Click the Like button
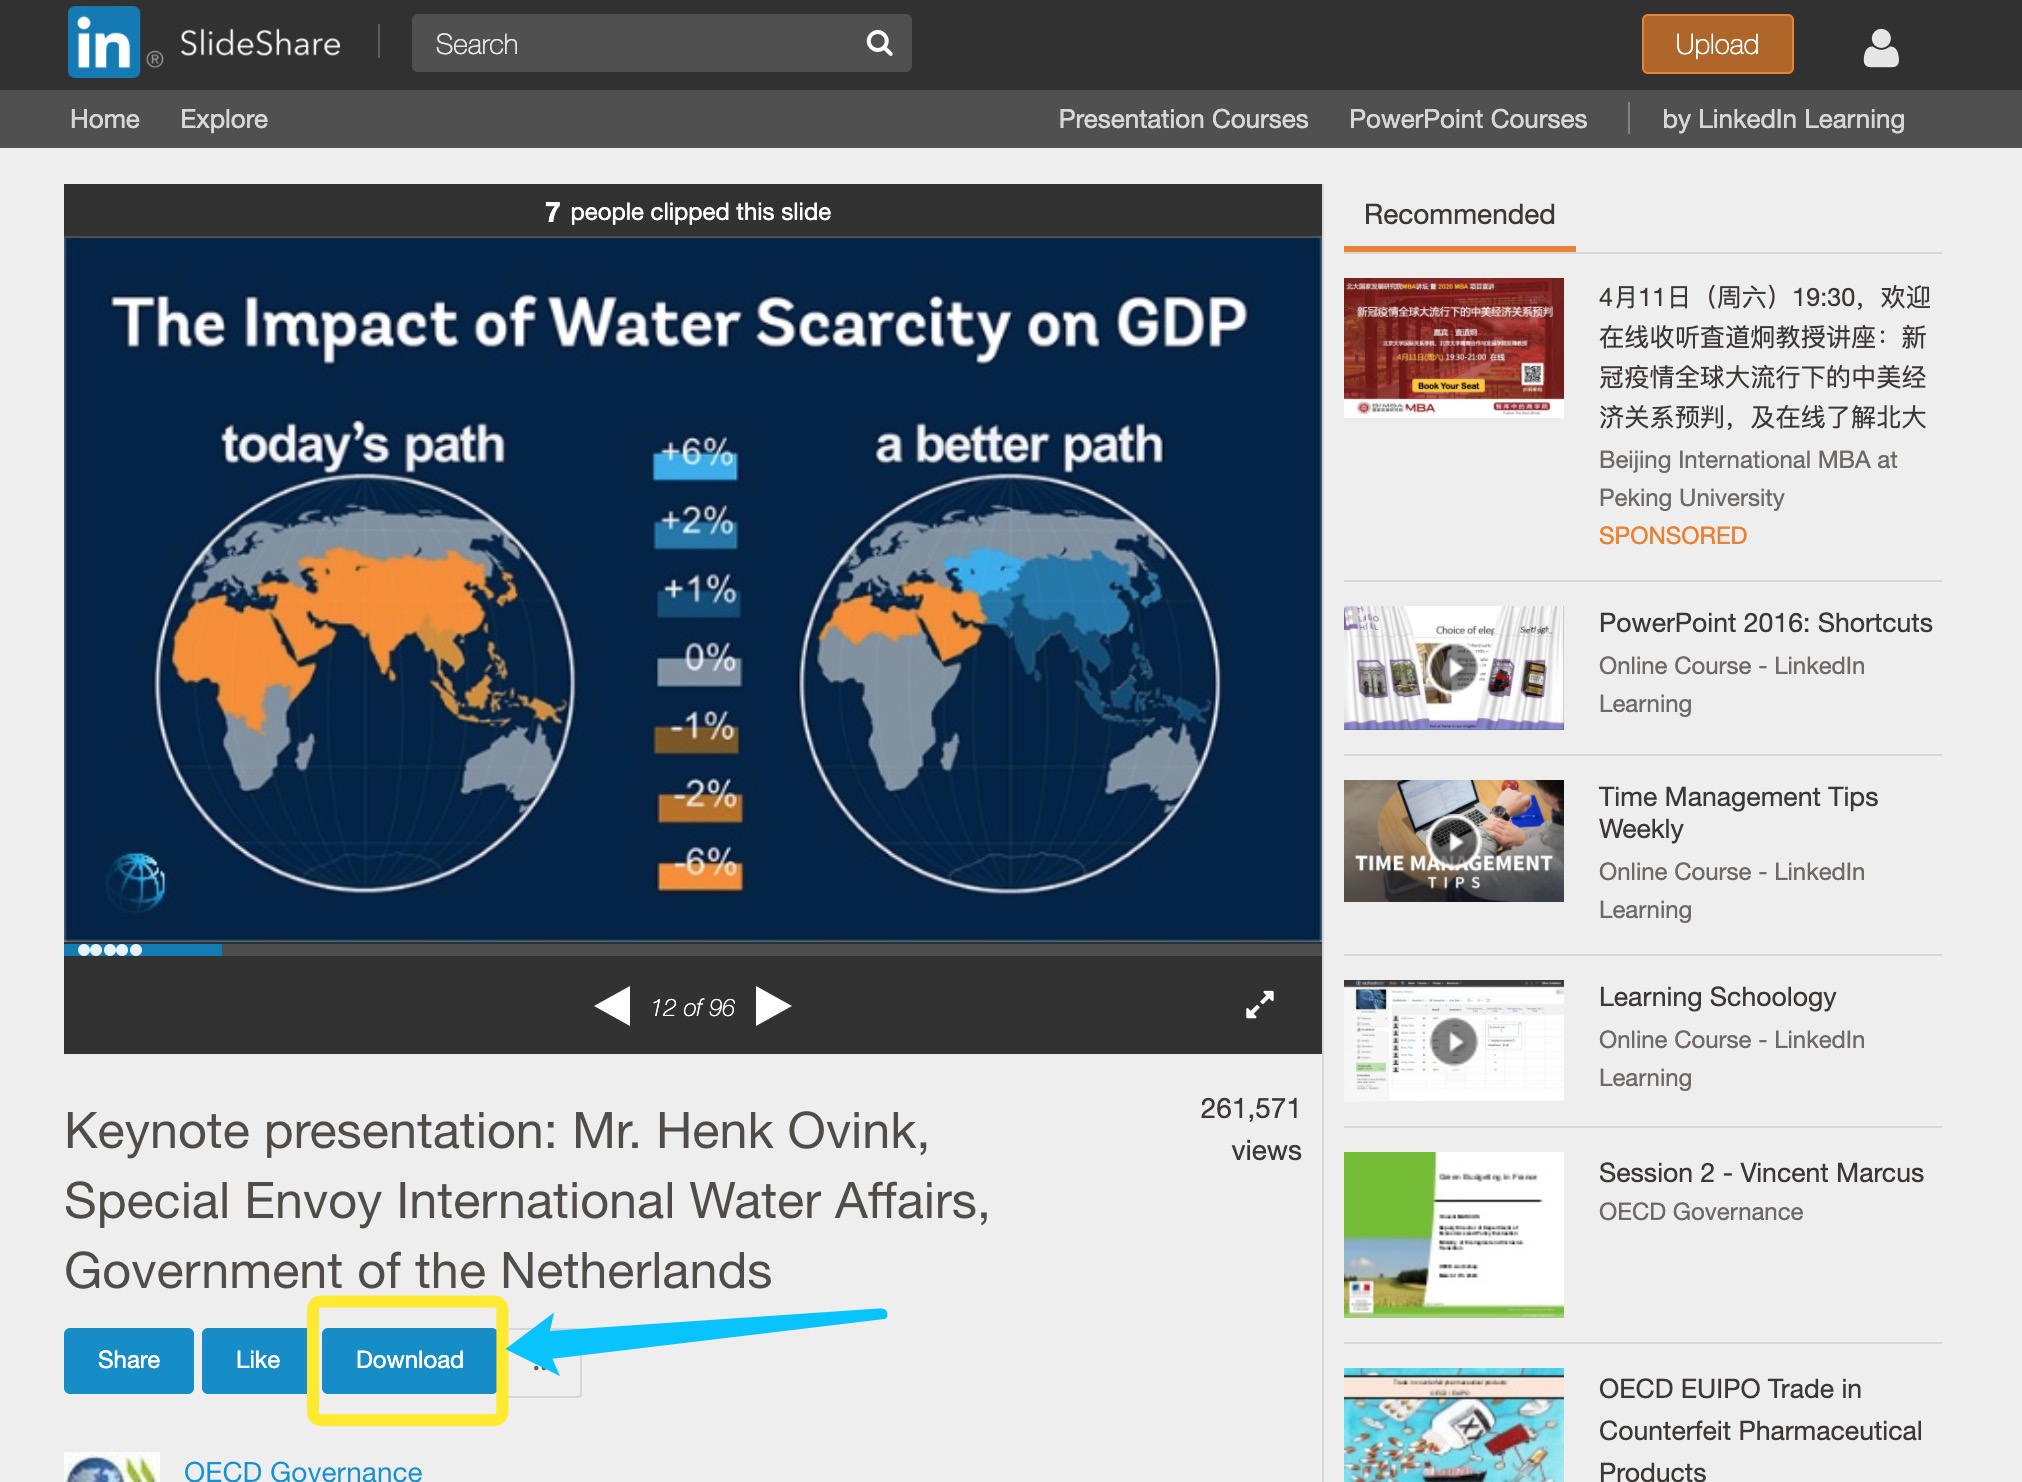Viewport: 2022px width, 1482px height. point(257,1360)
